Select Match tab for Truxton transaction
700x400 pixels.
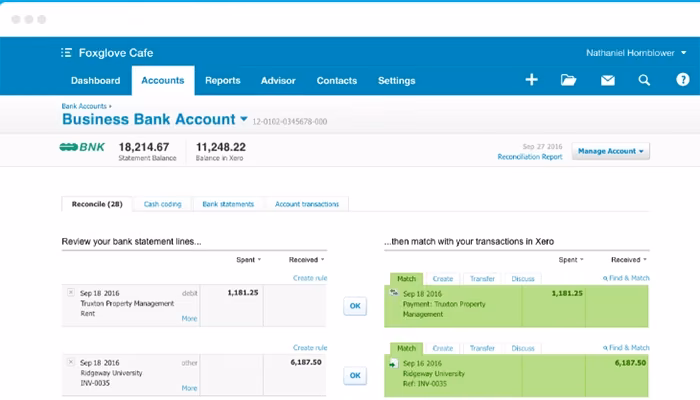click(x=406, y=279)
